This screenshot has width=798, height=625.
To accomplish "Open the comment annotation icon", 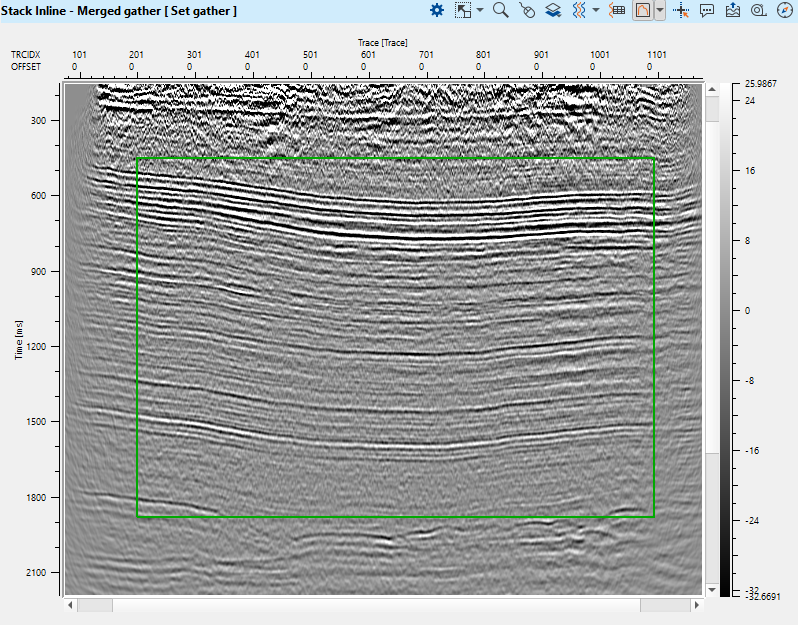I will [x=707, y=10].
